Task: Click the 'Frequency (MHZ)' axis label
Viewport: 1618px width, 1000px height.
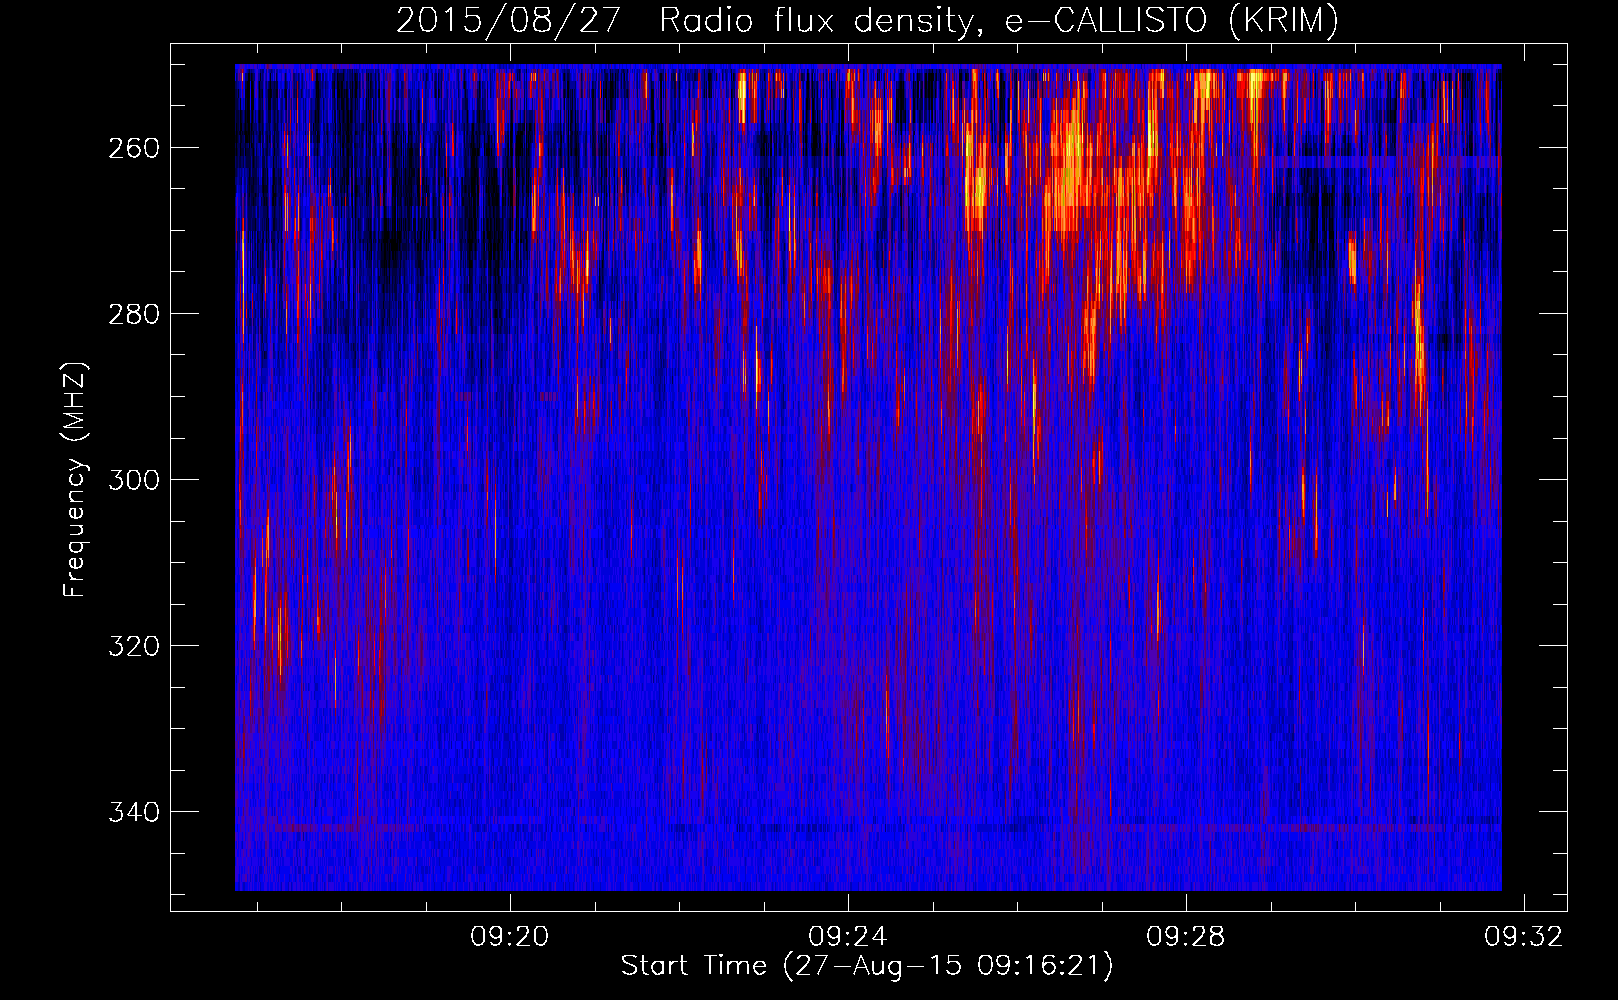Action: pos(75,480)
